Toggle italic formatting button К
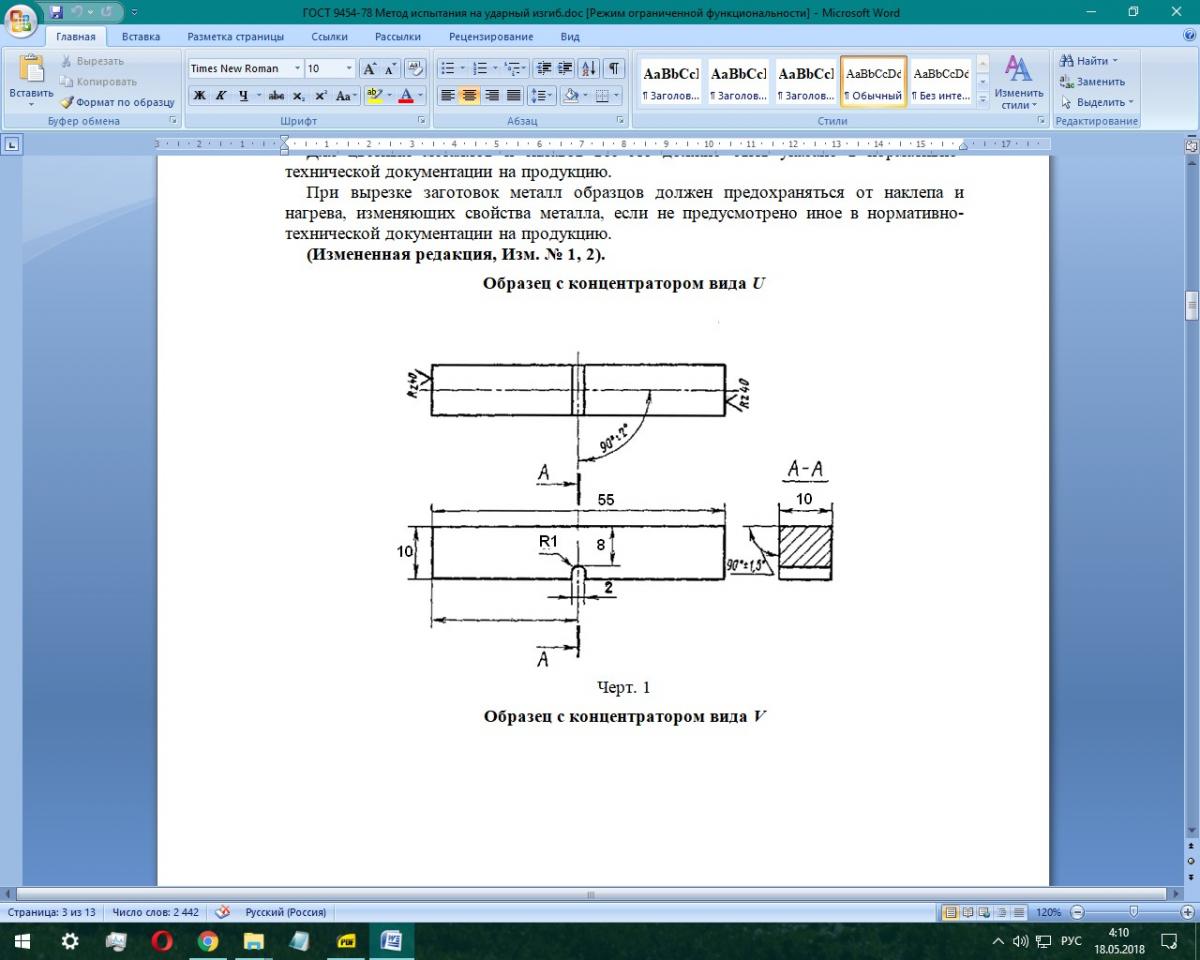This screenshot has width=1200, height=960. (x=220, y=96)
